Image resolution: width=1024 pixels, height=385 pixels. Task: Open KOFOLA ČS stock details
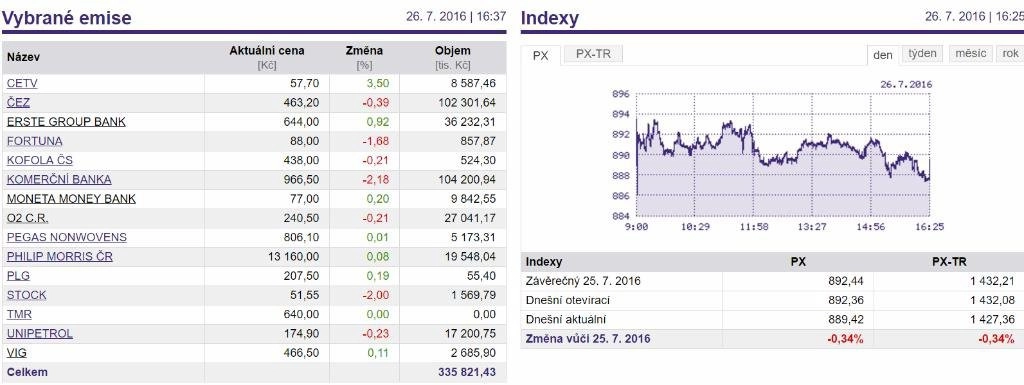(40, 161)
